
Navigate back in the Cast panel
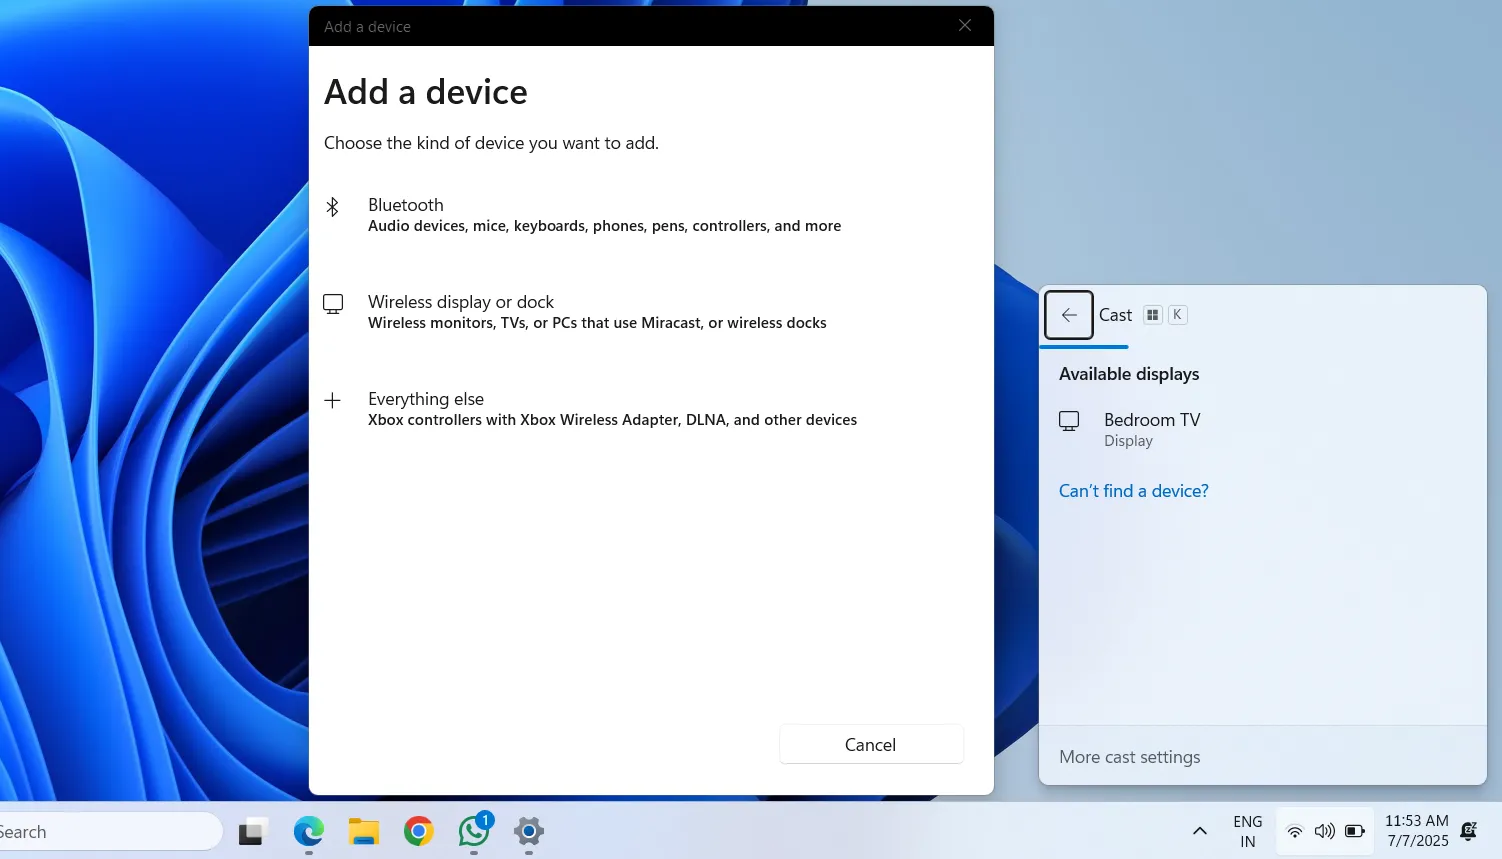click(1067, 314)
